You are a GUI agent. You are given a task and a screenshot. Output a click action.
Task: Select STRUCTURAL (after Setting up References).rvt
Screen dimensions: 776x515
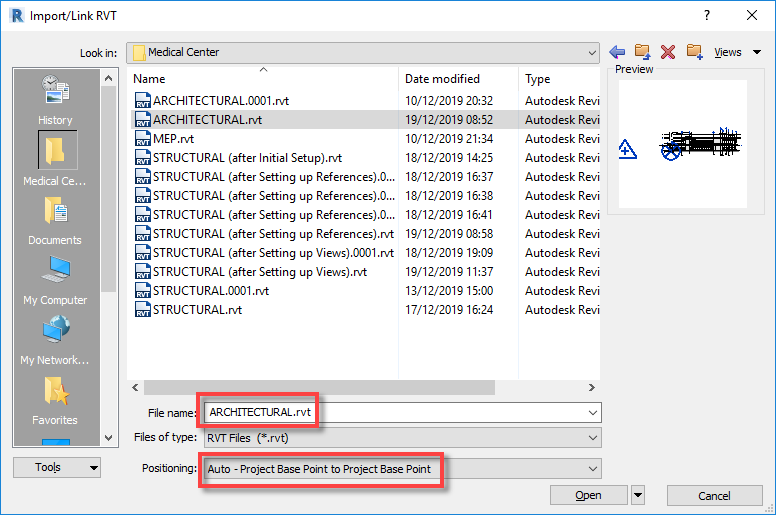(x=274, y=234)
